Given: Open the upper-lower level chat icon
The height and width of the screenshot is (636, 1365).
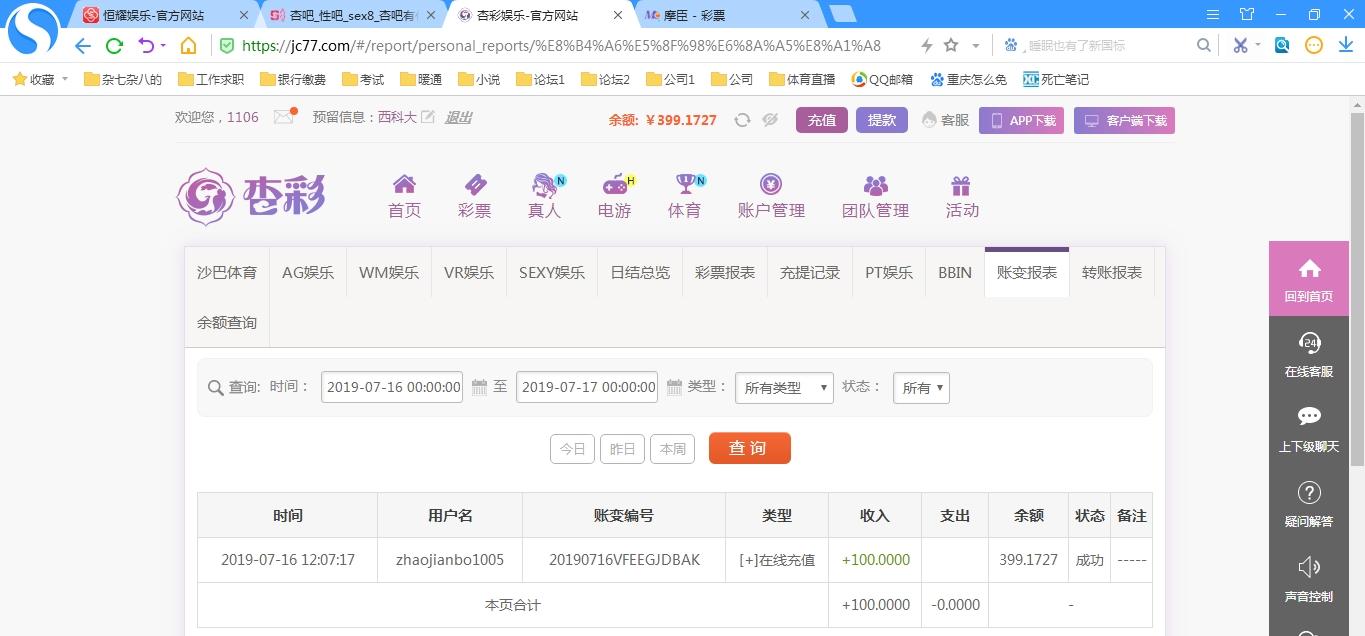Looking at the screenshot, I should click(1309, 417).
